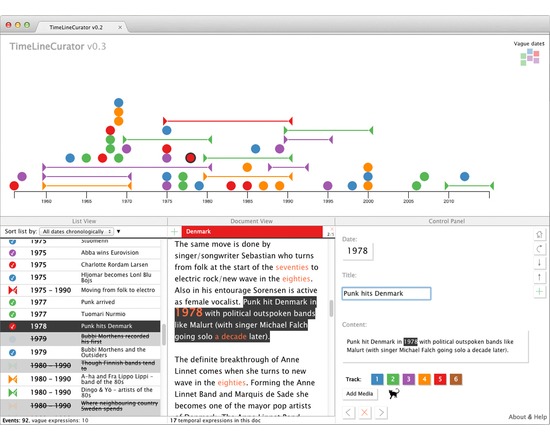The image size is (550, 440).
Task: Click the up arrow icon in Control Panel
Action: pos(539,277)
